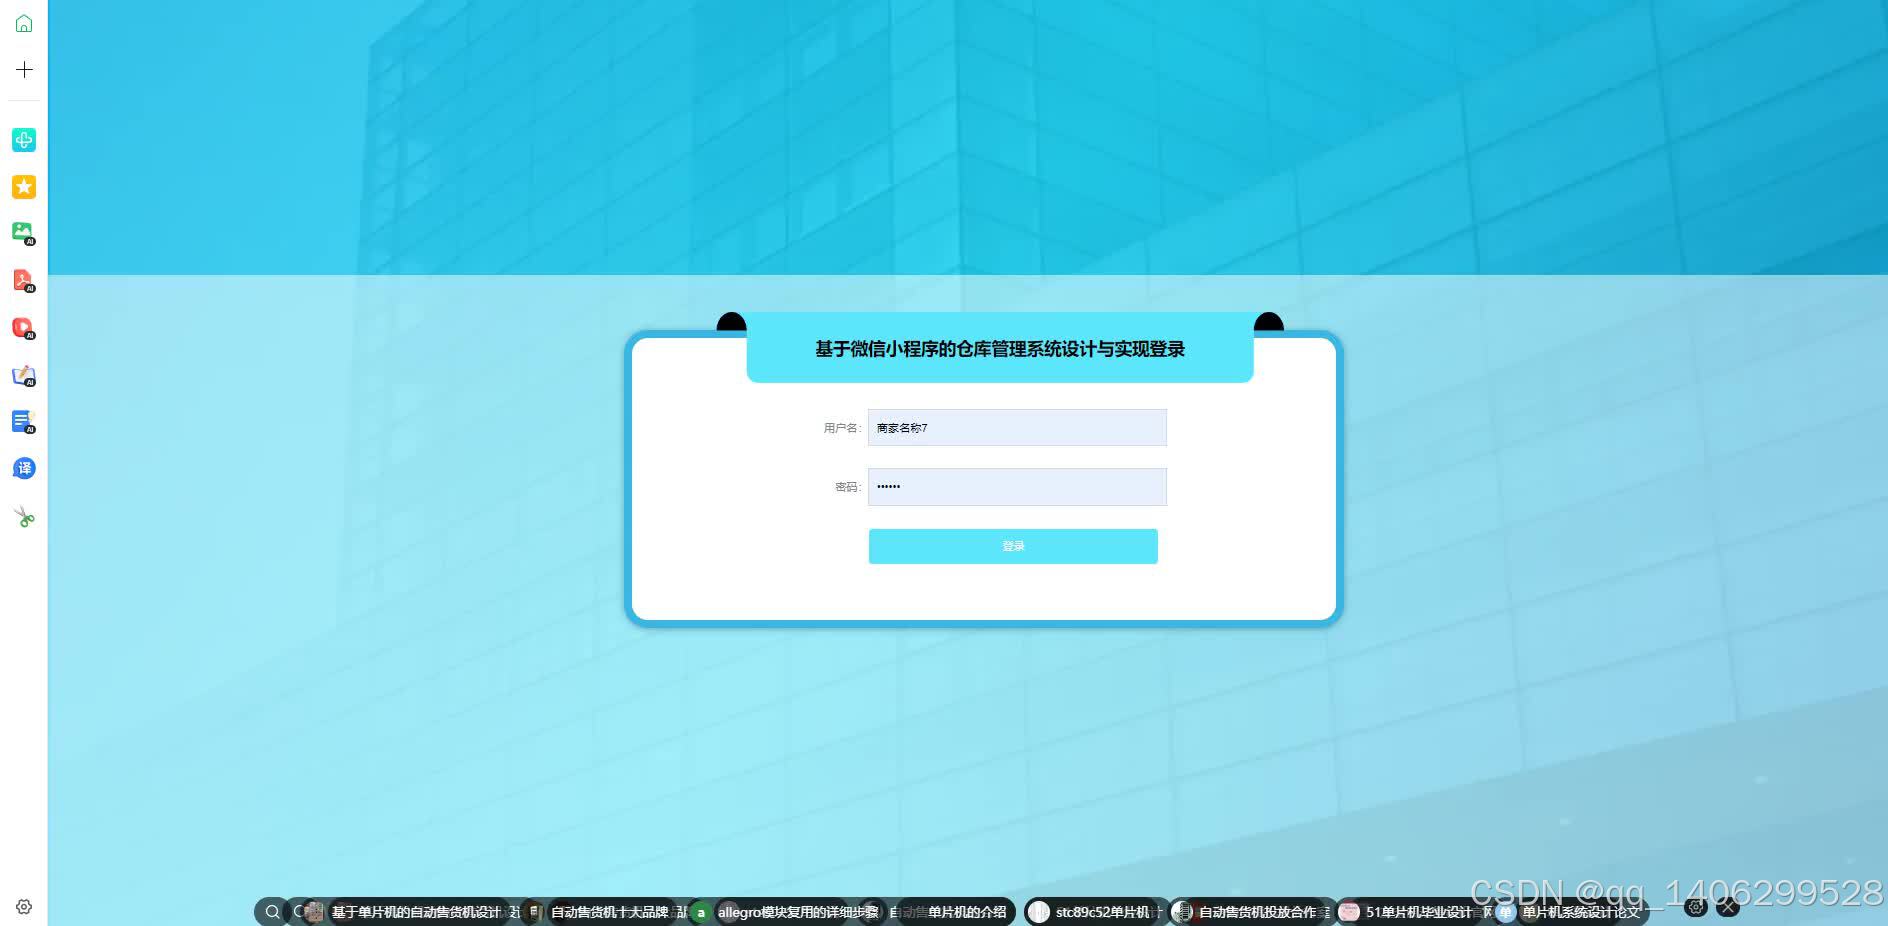1888x926 pixels.
Task: Open the blue AI document icon
Action: tap(24, 422)
